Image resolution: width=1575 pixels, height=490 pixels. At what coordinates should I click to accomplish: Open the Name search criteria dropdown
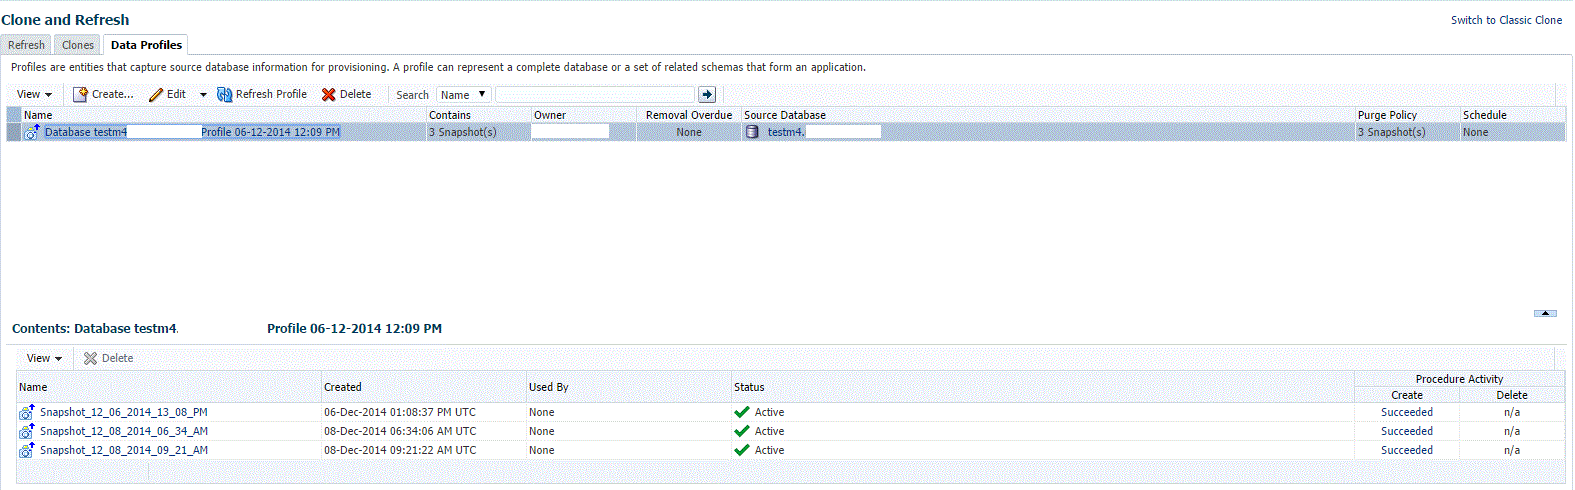464,94
